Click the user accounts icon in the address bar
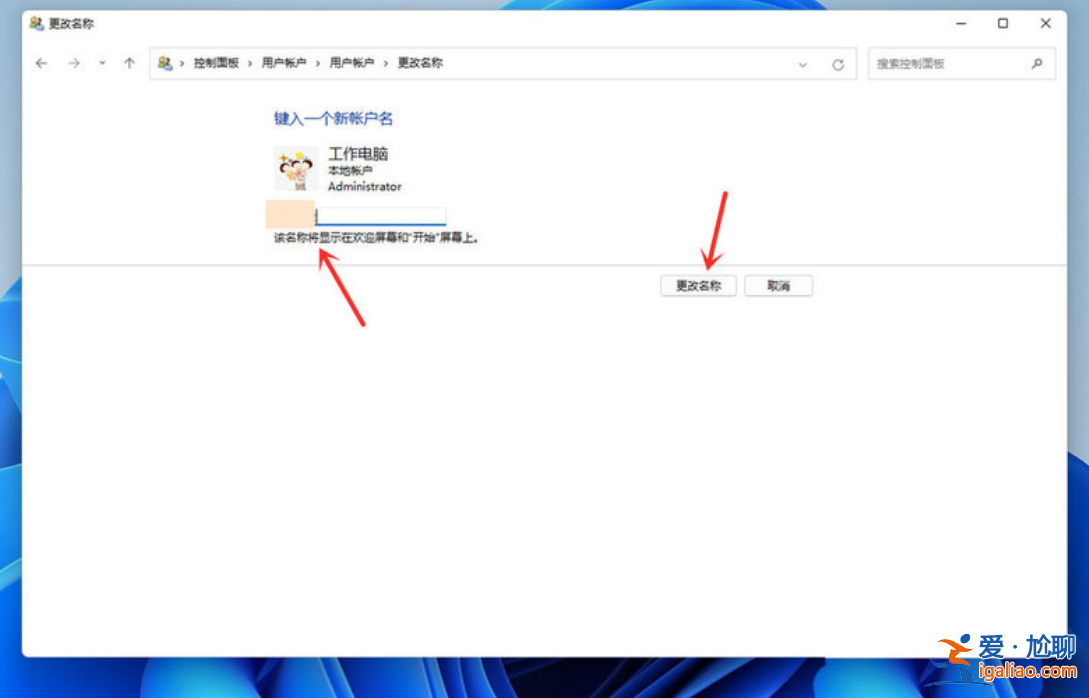 point(166,63)
